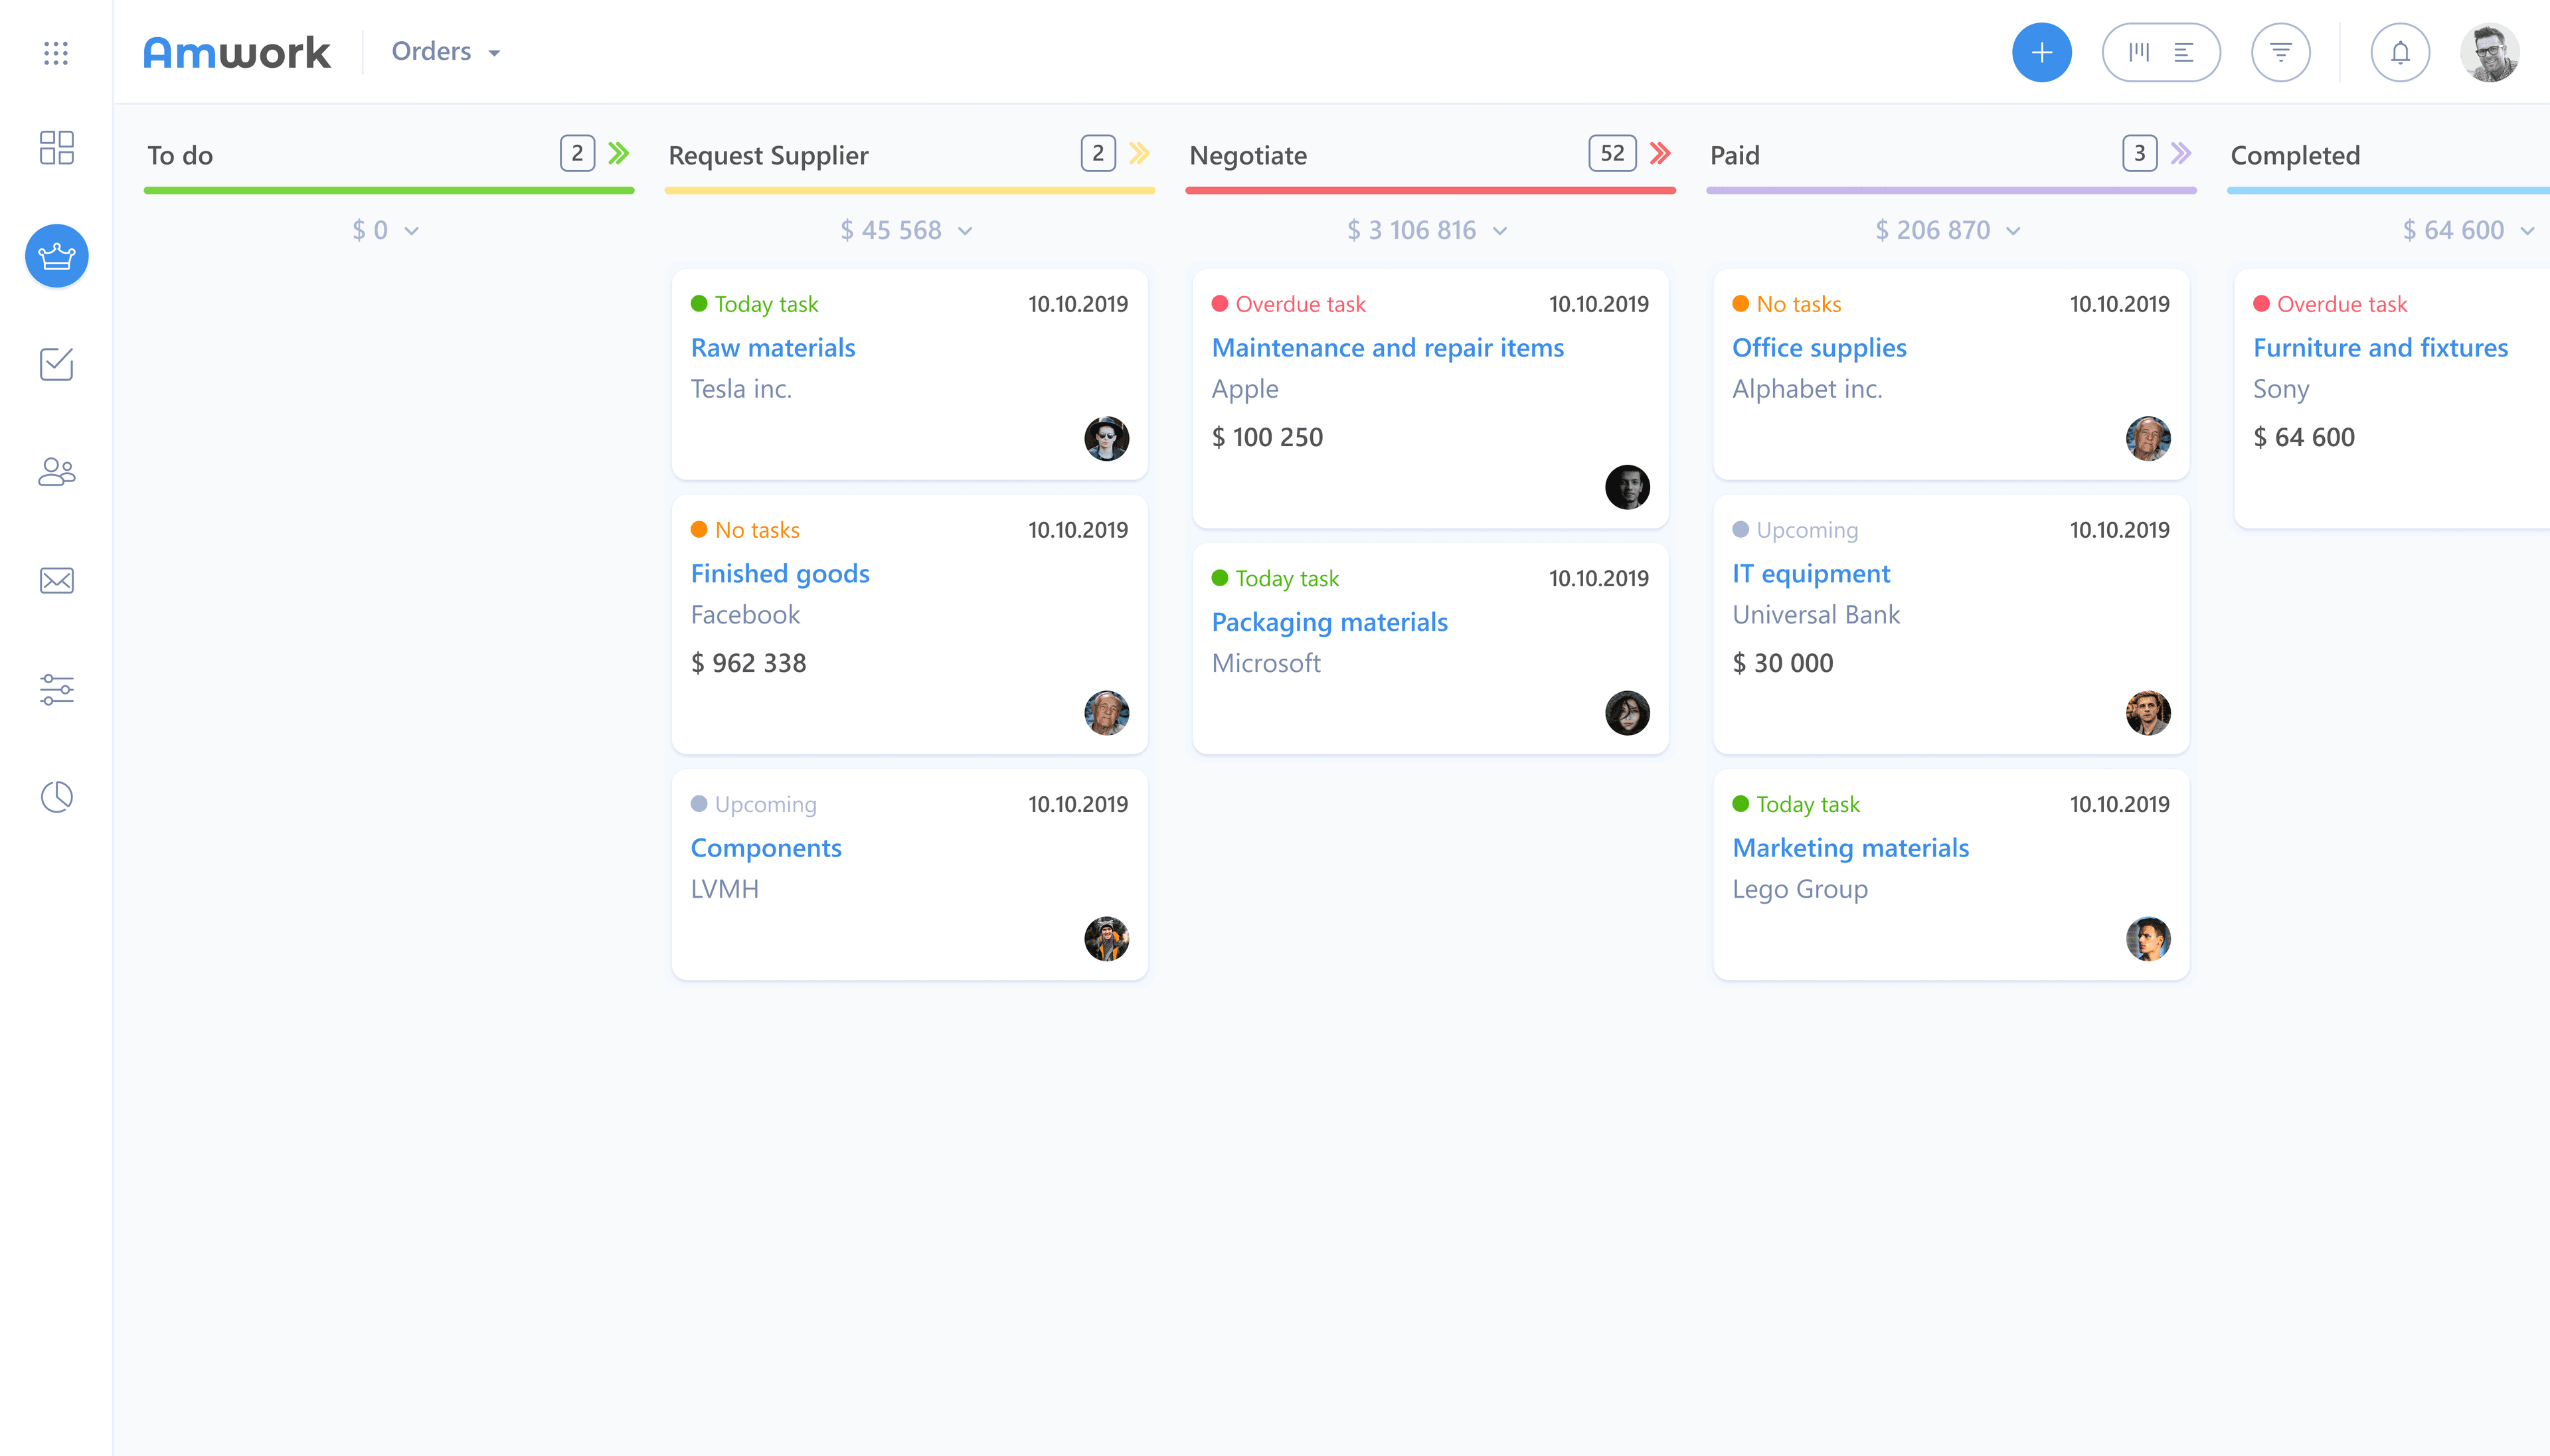This screenshot has height=1456, width=2550.
Task: Open the mail envelope icon in sidebar
Action: [56, 581]
